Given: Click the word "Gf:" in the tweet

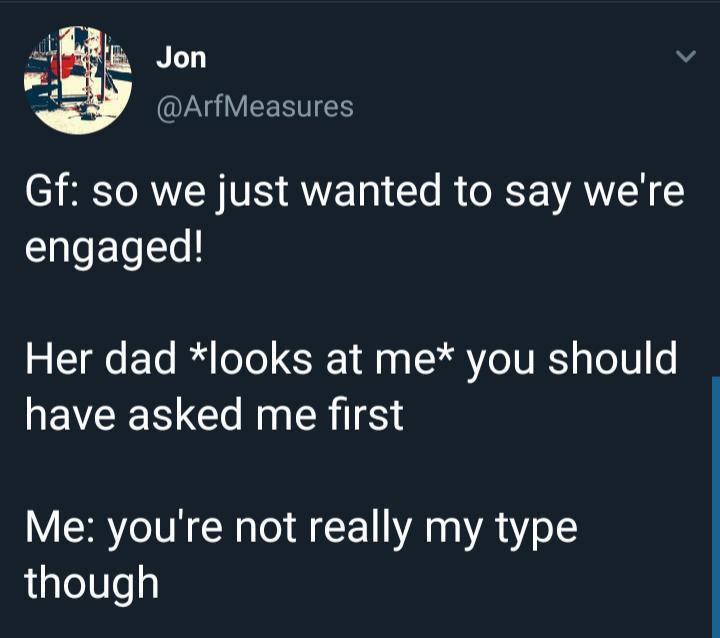Looking at the screenshot, I should tap(52, 192).
